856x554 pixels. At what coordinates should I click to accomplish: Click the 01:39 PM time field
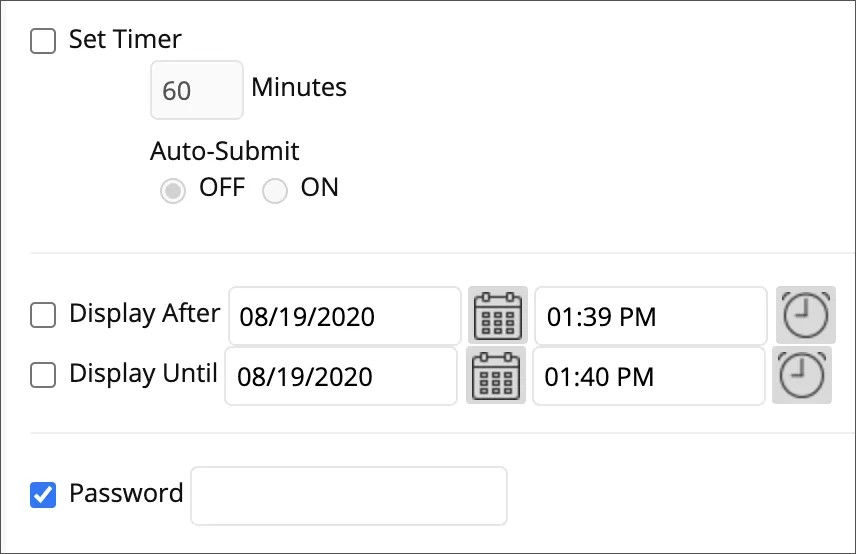[x=651, y=316]
